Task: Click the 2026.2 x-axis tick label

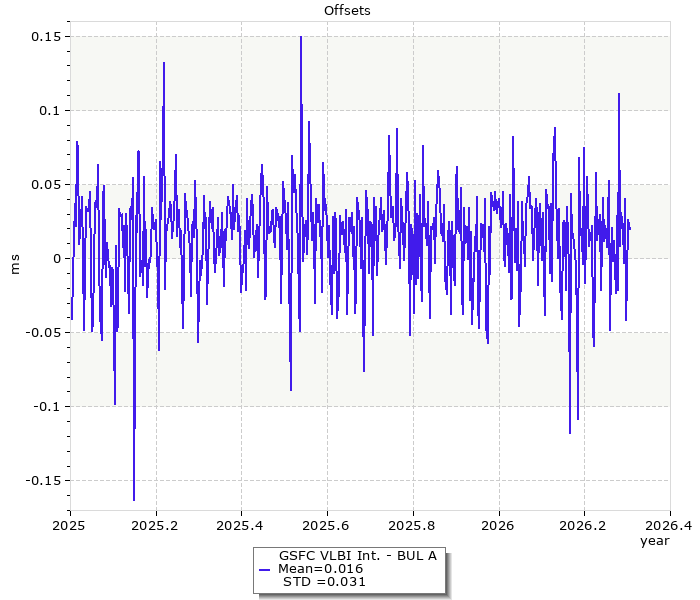Action: pos(583,524)
